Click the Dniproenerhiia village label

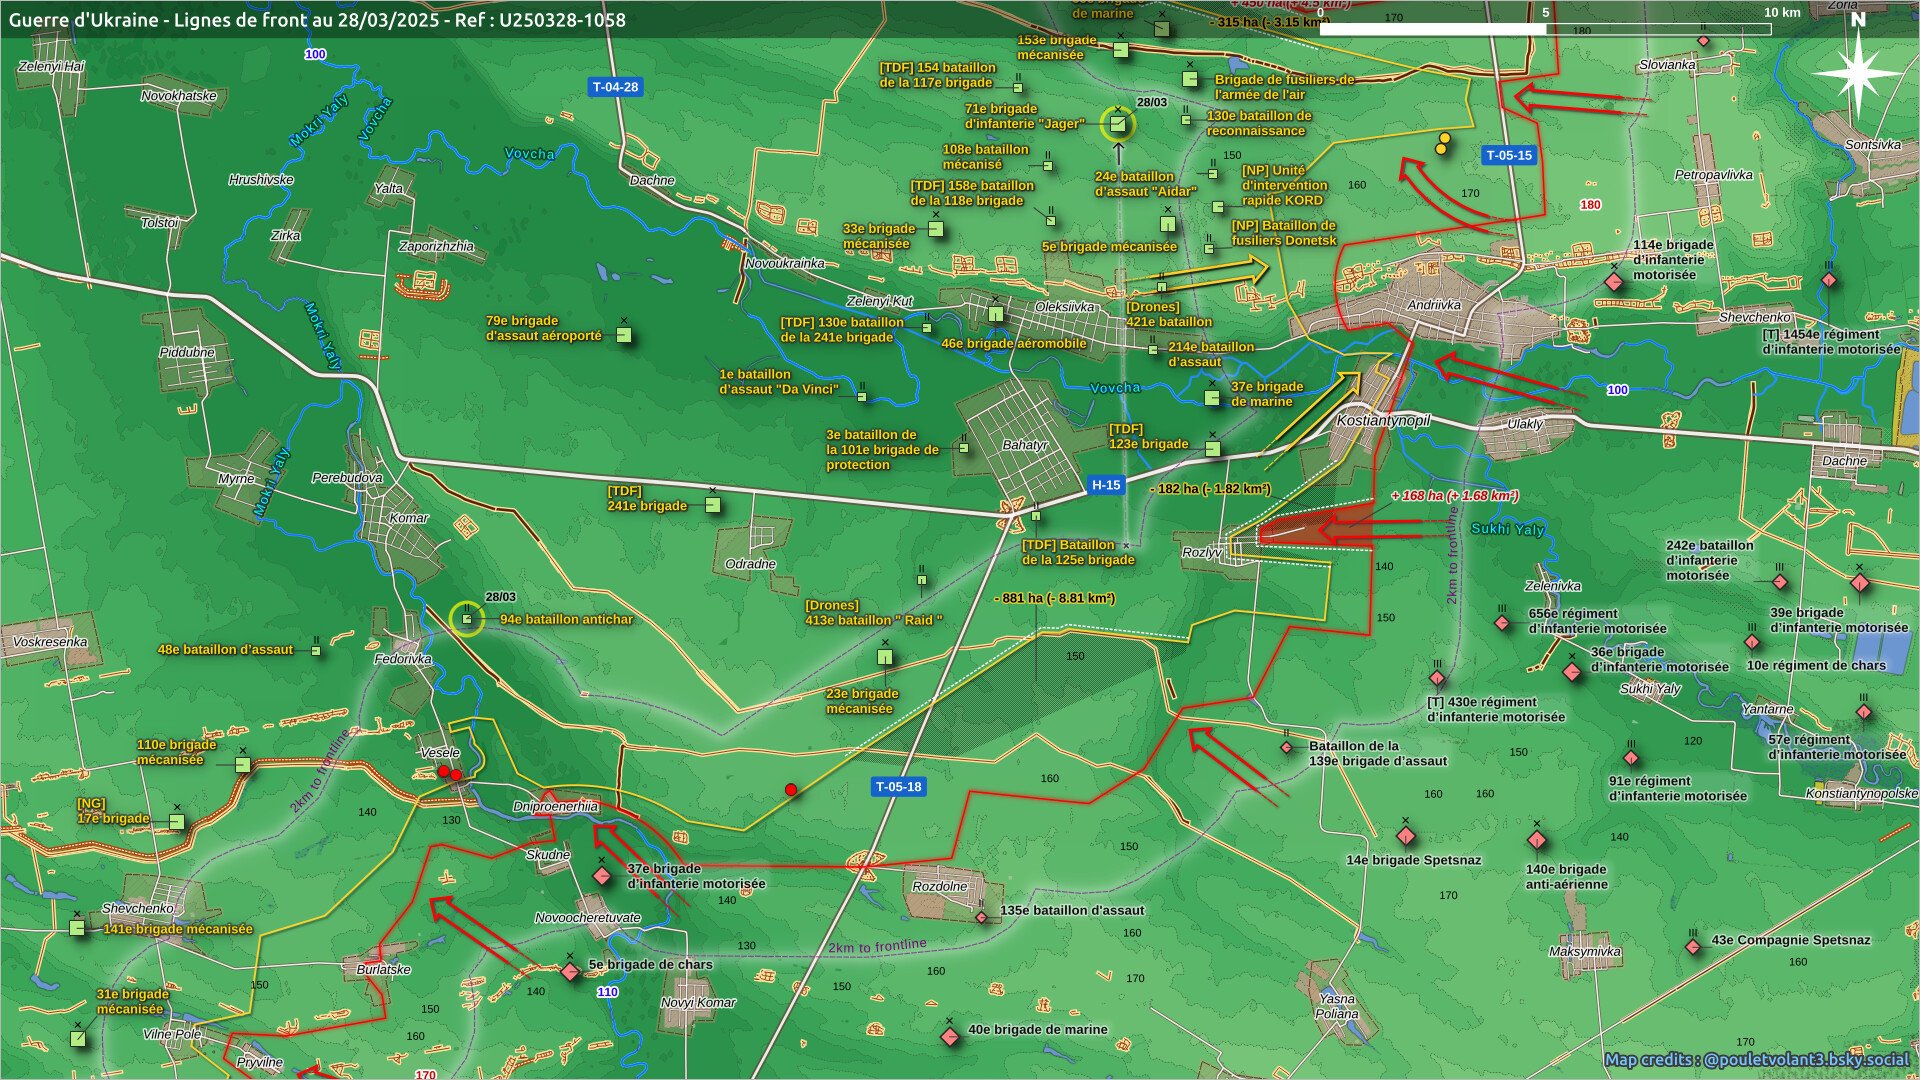tap(555, 806)
